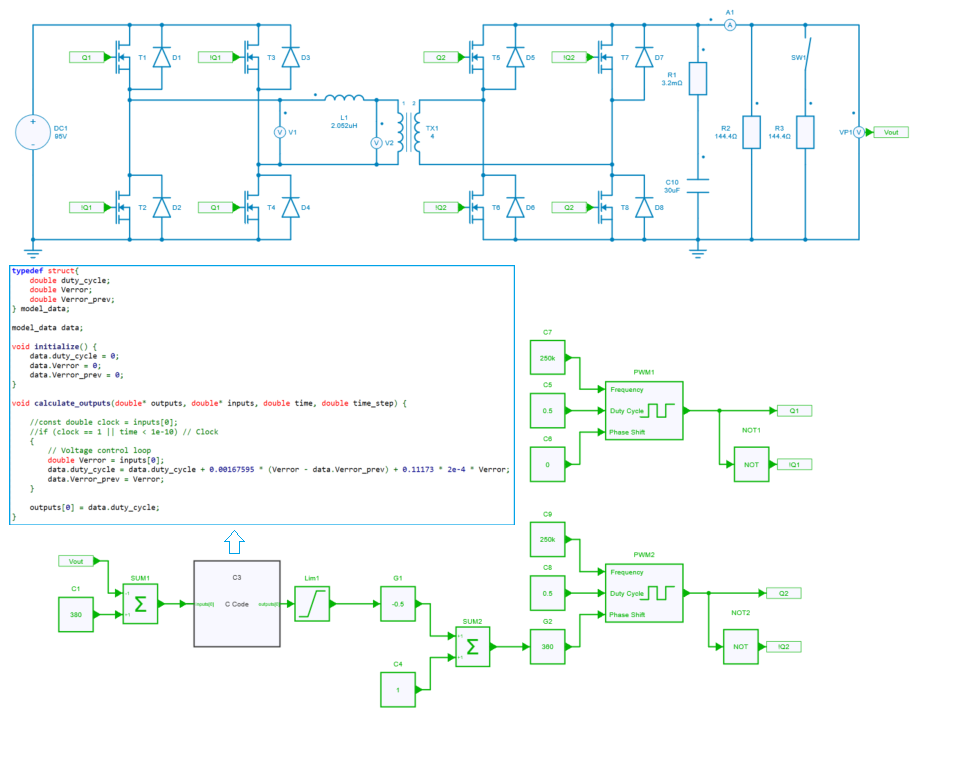Click the V1 voltmeter icon

[280, 132]
